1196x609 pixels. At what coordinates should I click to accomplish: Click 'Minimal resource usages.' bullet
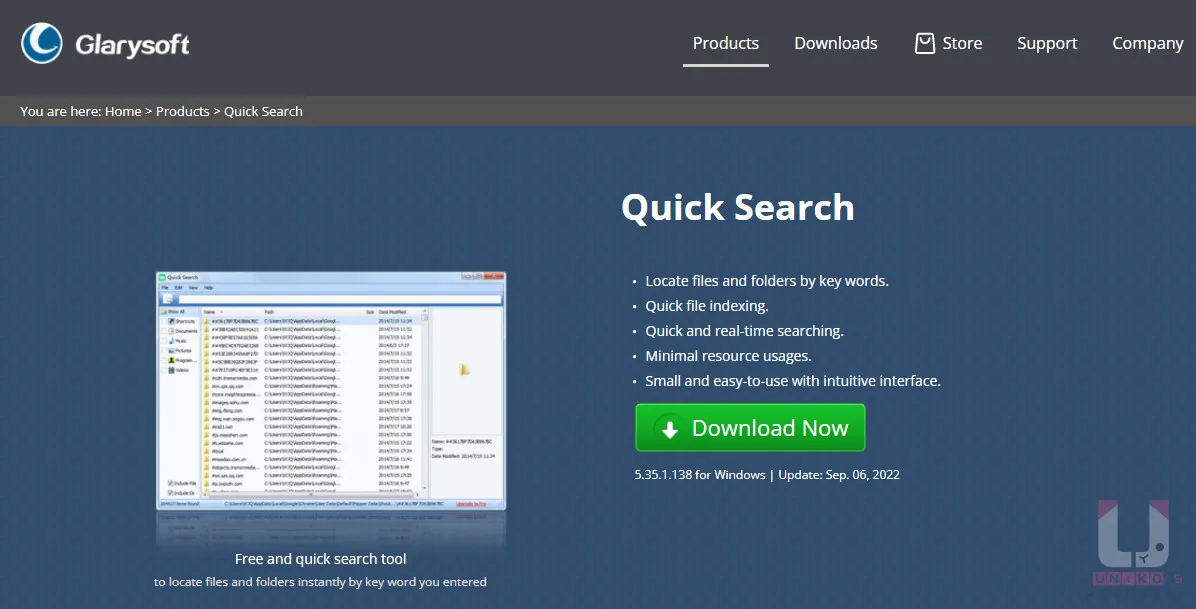point(728,356)
